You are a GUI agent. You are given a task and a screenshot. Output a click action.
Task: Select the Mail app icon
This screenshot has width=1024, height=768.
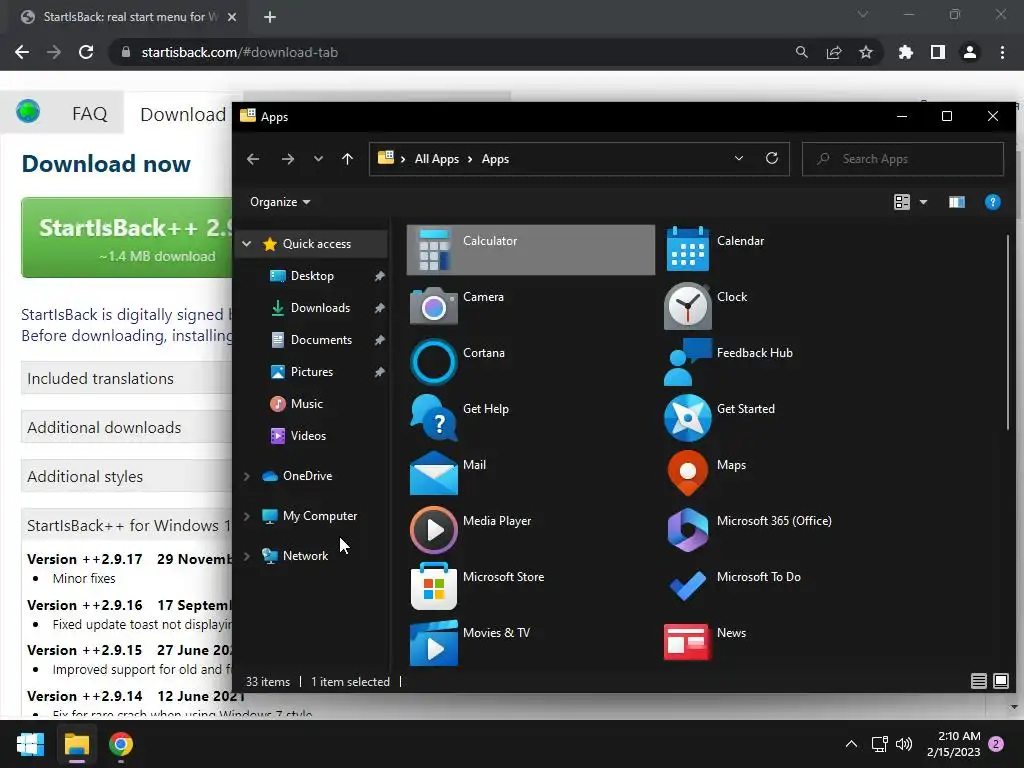(434, 474)
